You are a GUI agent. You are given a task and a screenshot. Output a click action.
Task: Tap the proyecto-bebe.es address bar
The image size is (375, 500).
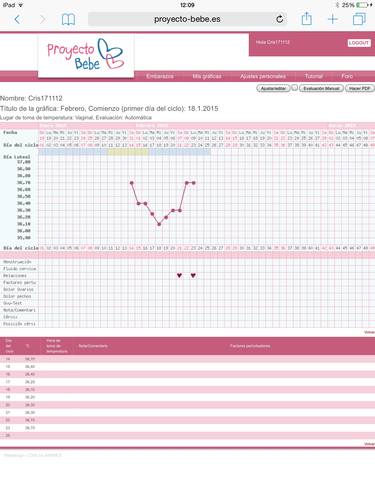[x=187, y=19]
